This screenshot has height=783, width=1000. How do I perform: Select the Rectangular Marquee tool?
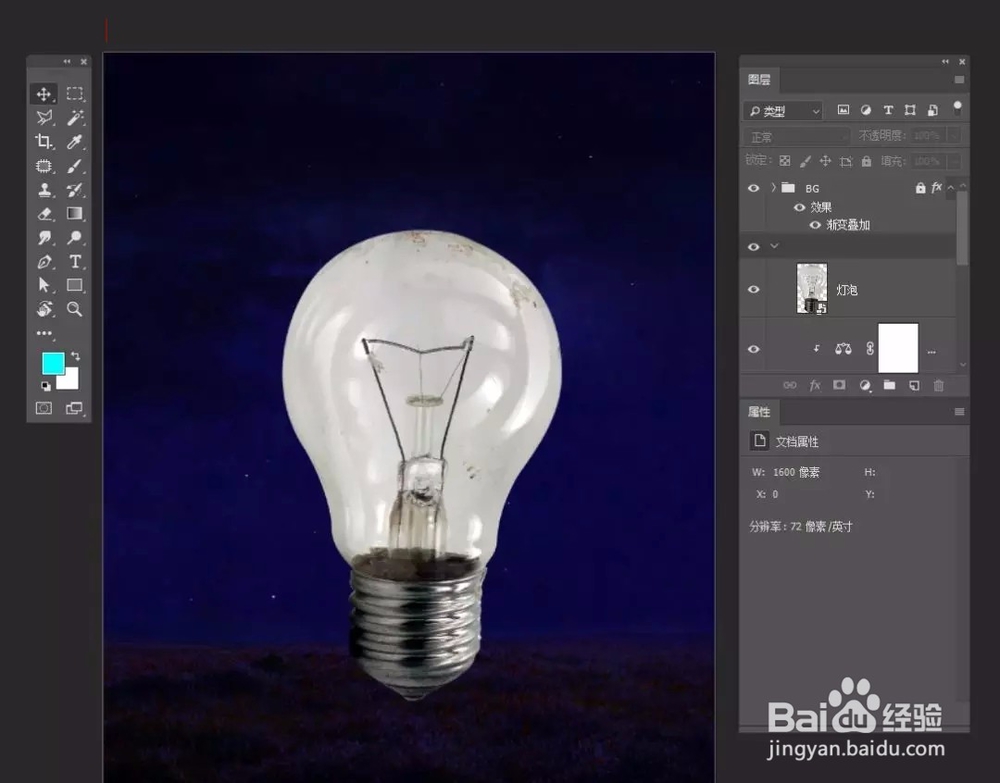75,94
